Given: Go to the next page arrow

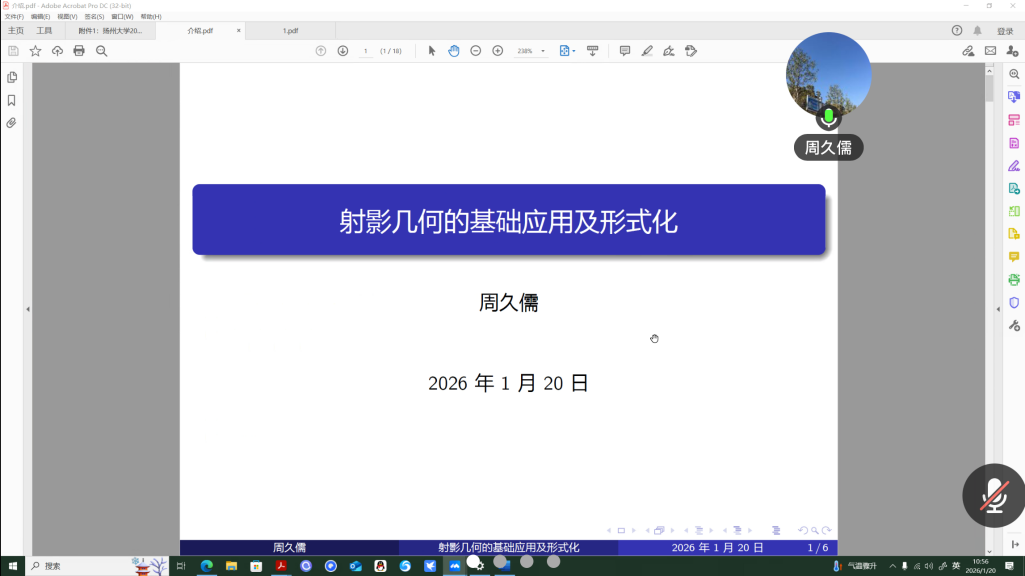Looking at the screenshot, I should coord(343,51).
